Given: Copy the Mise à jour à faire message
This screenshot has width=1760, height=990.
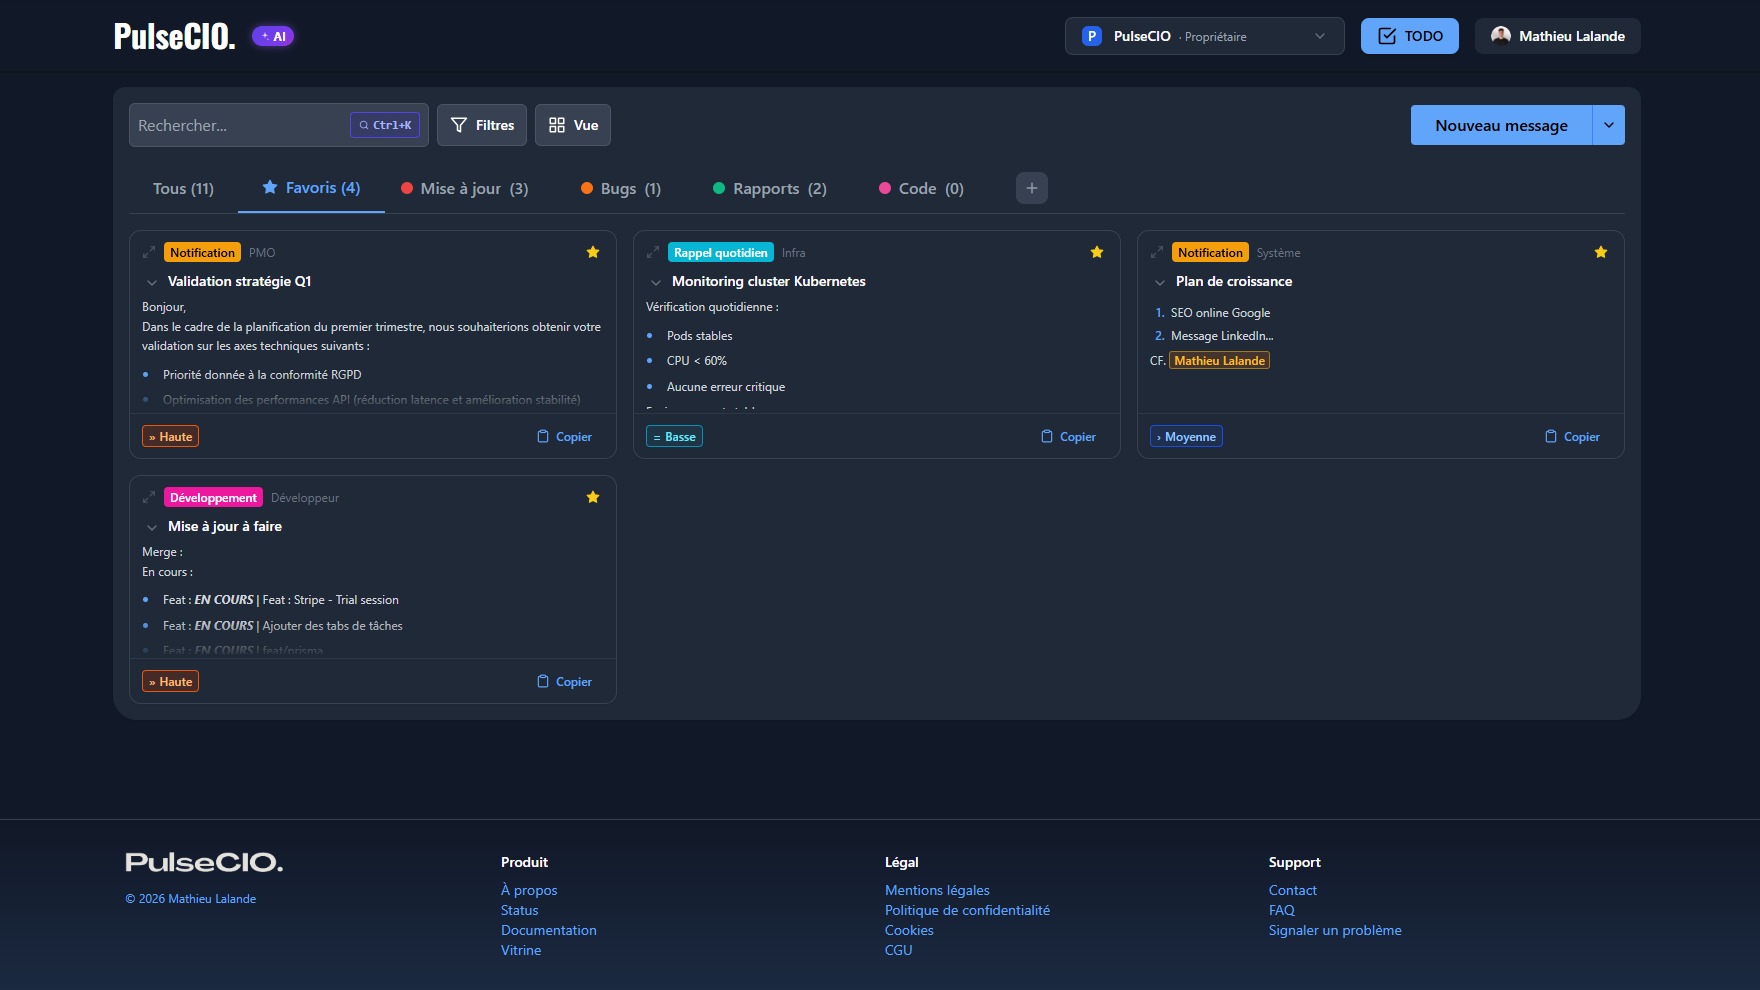Looking at the screenshot, I should tap(565, 681).
